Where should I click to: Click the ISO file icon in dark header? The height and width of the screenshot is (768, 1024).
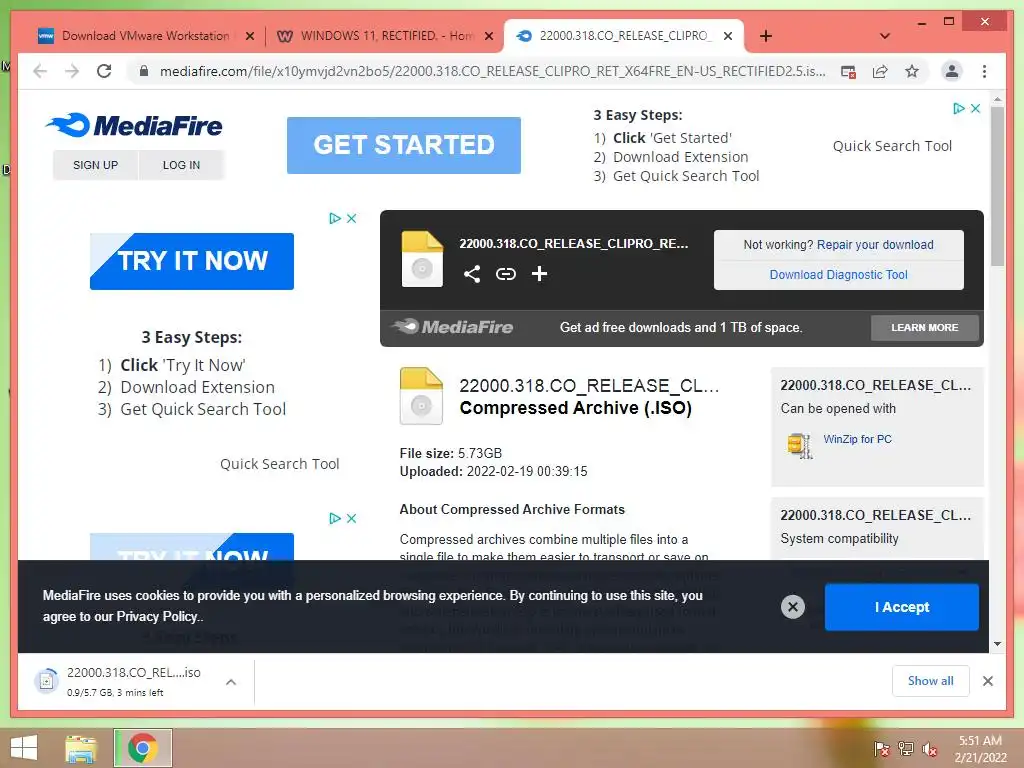pos(422,259)
